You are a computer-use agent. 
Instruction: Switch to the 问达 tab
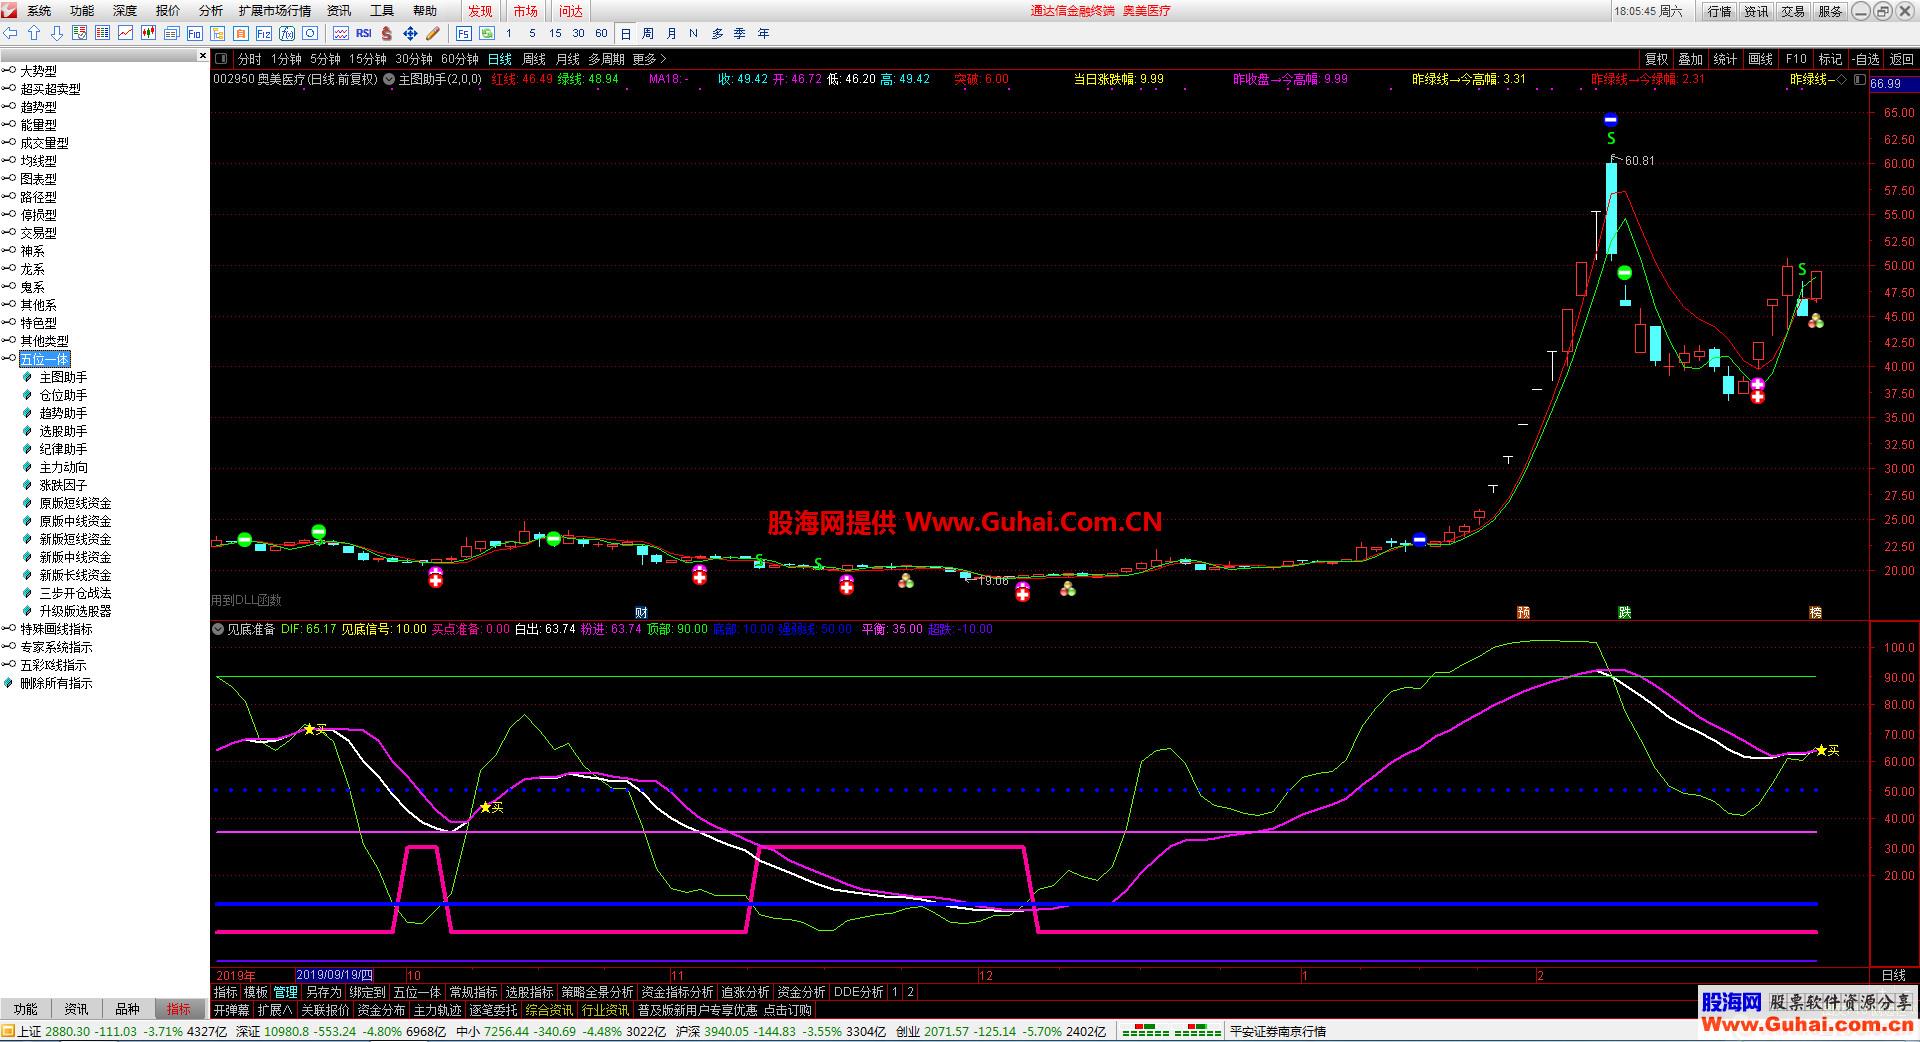tap(571, 11)
